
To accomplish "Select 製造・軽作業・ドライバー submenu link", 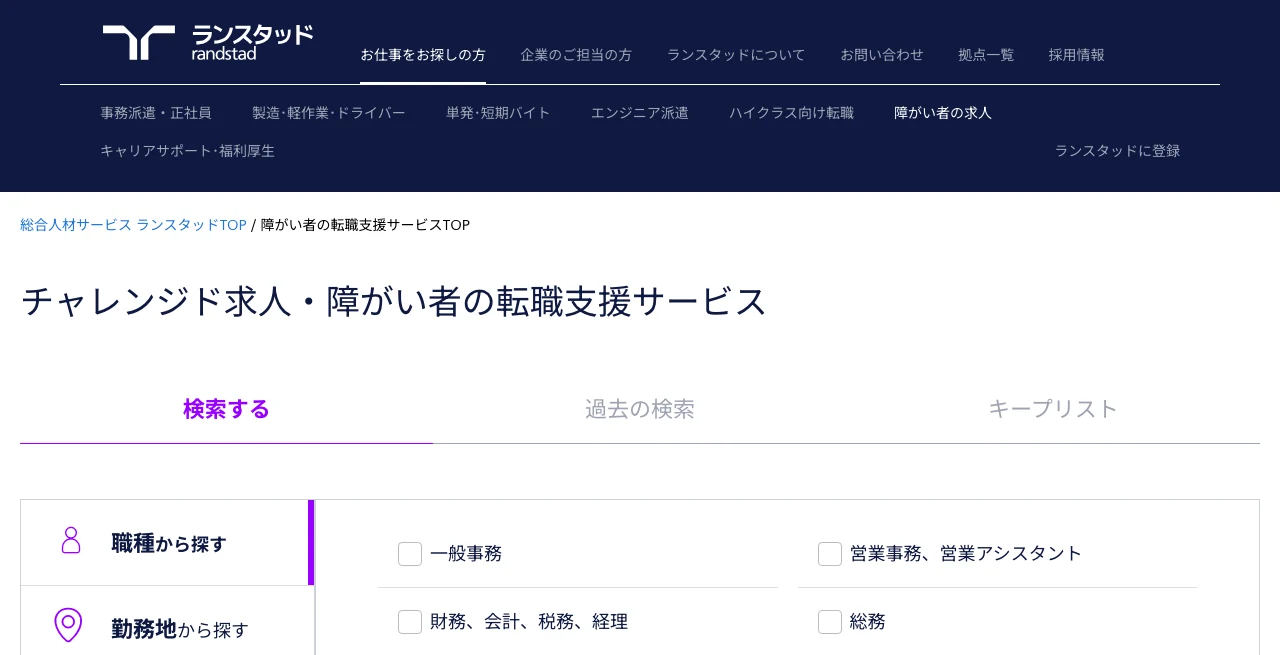I will [x=329, y=113].
